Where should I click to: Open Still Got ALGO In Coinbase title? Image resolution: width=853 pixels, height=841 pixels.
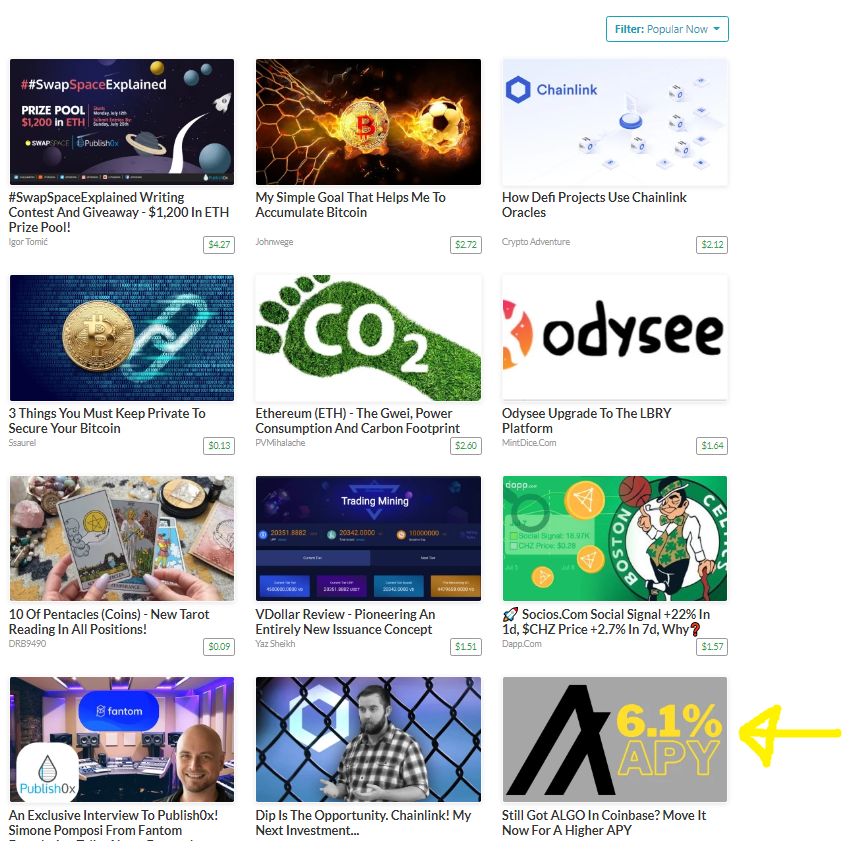604,823
